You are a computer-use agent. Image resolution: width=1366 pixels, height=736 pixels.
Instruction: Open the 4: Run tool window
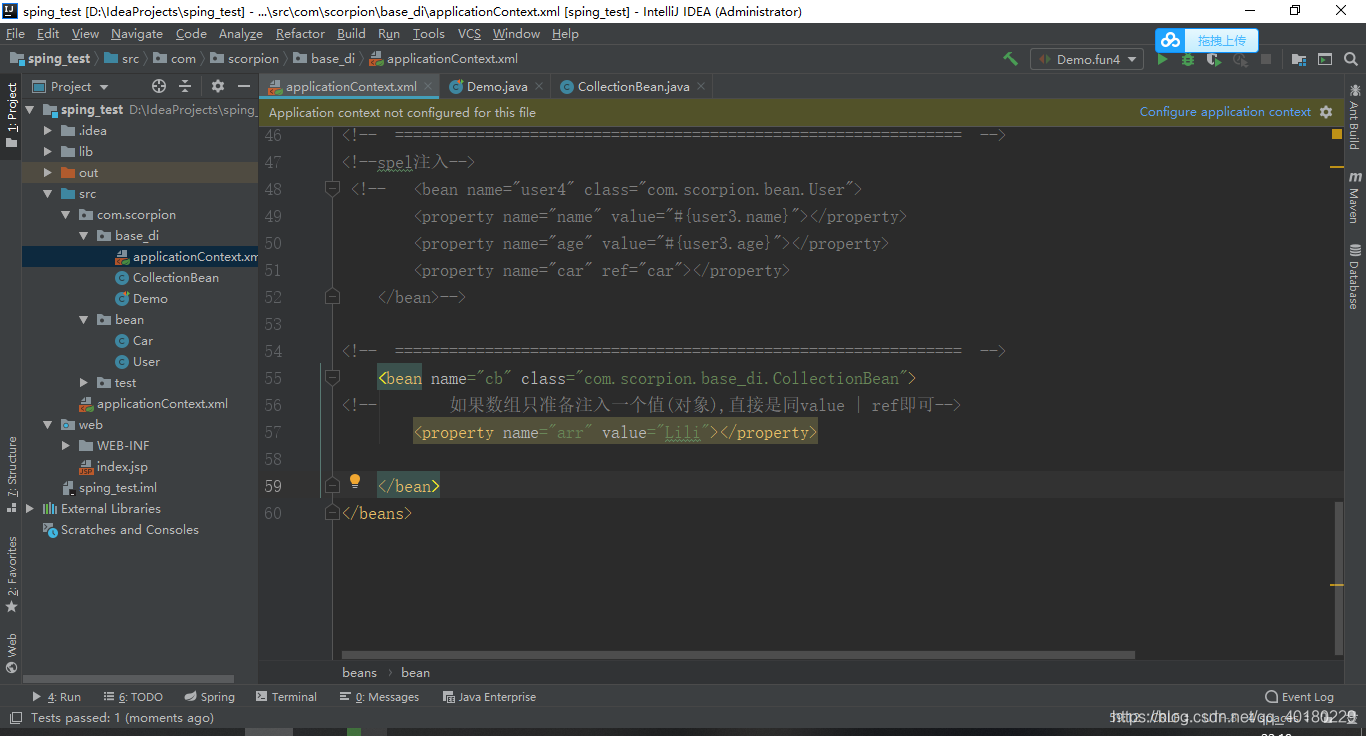[56, 697]
